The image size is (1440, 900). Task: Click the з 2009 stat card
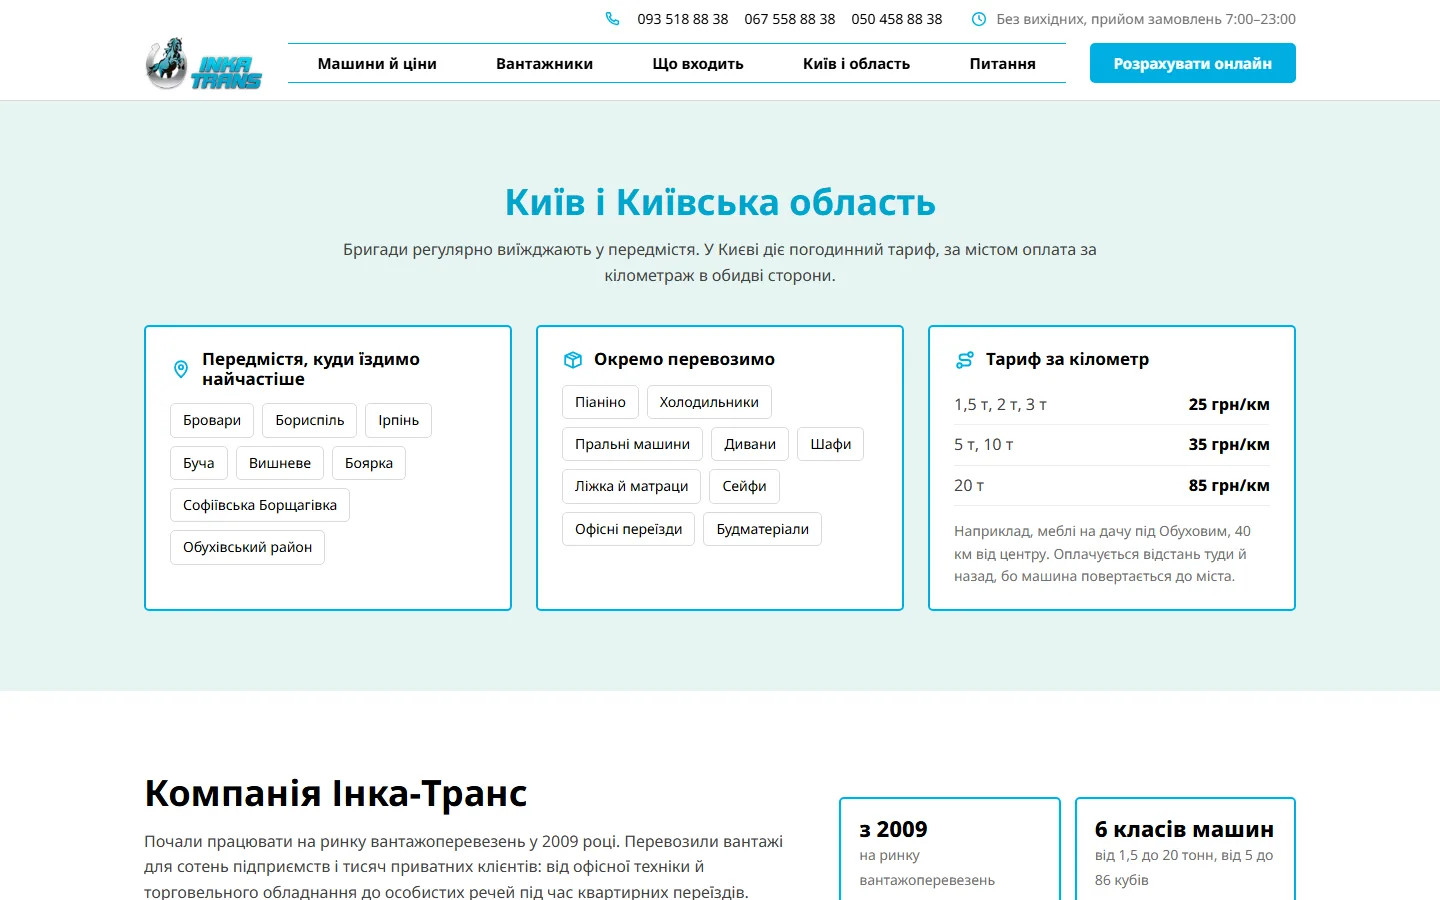click(950, 849)
